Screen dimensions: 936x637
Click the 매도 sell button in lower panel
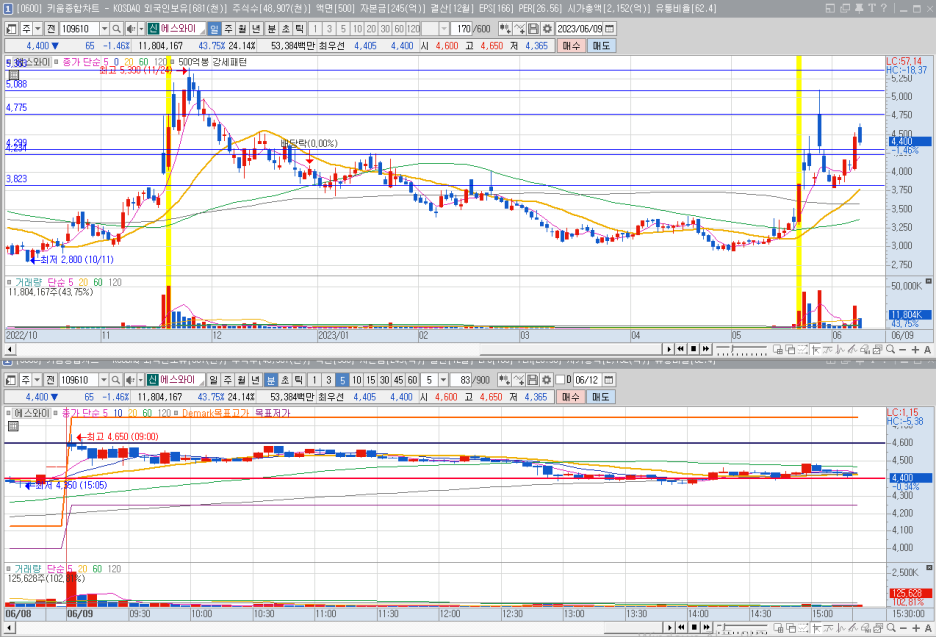(x=601, y=396)
